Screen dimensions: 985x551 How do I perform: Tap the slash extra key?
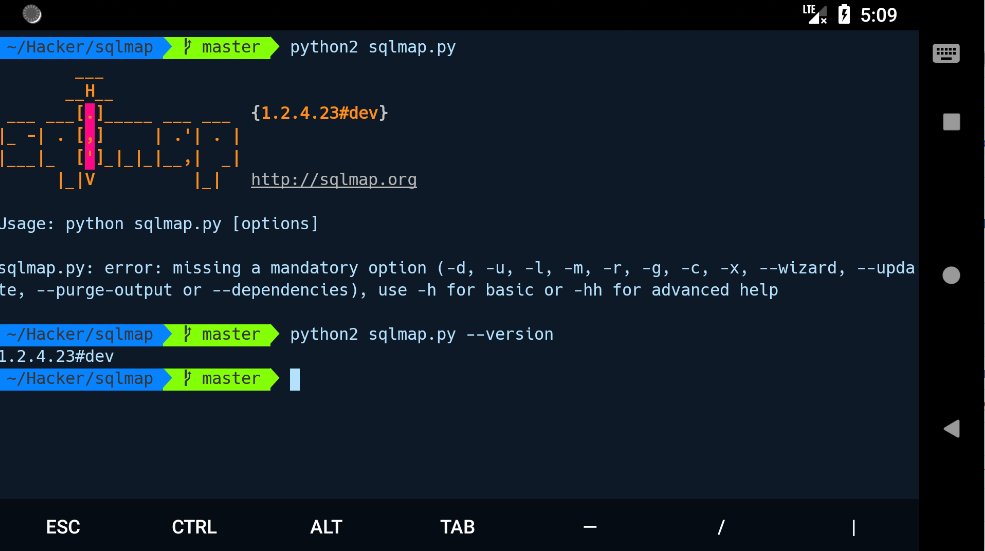click(721, 526)
